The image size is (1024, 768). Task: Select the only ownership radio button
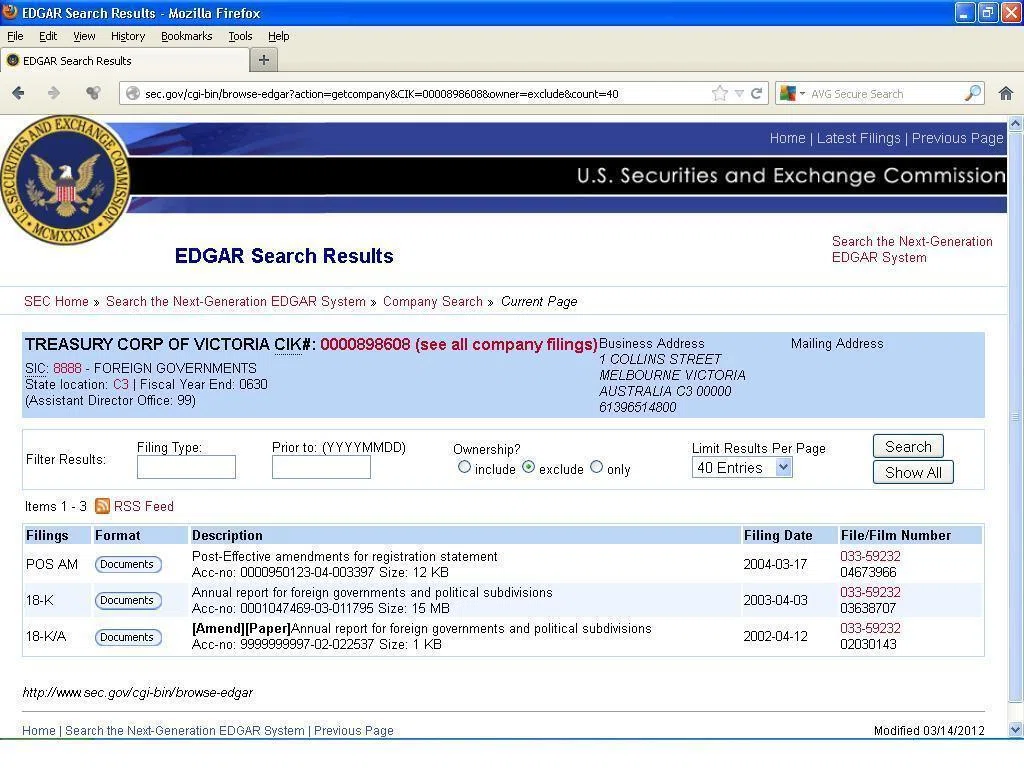(x=596, y=467)
